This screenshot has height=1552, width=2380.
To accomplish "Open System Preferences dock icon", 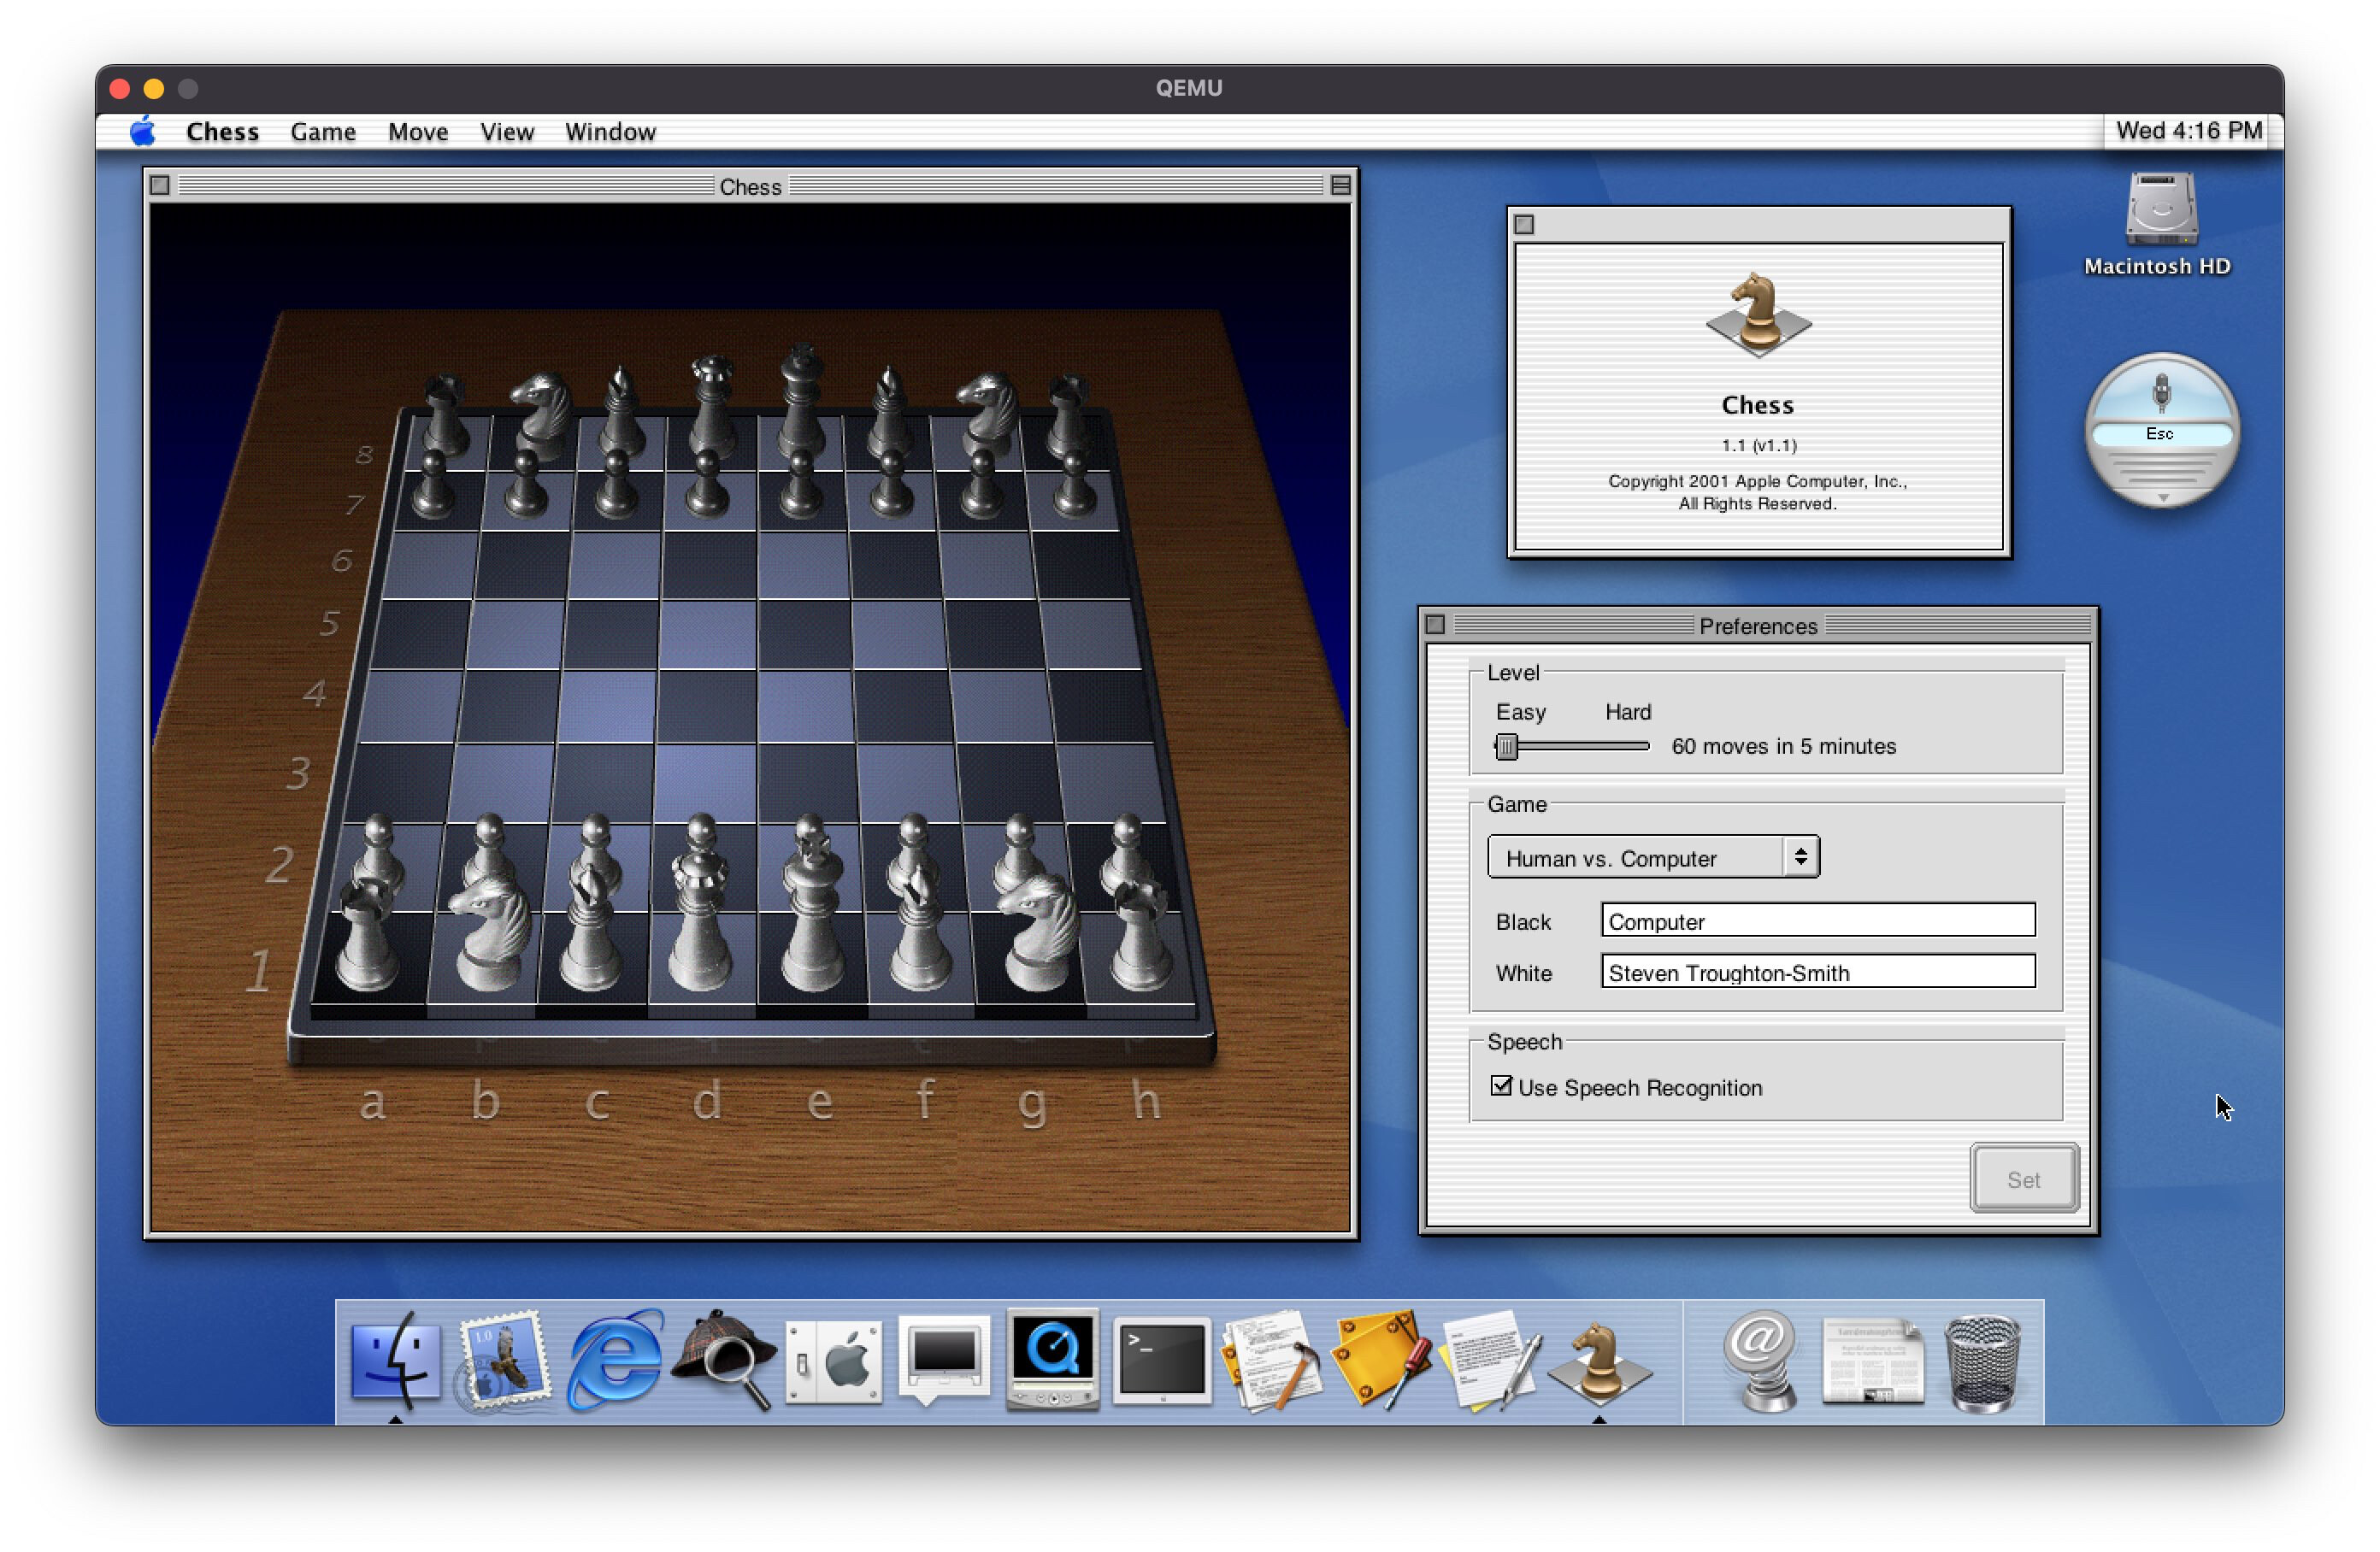I will [x=835, y=1361].
